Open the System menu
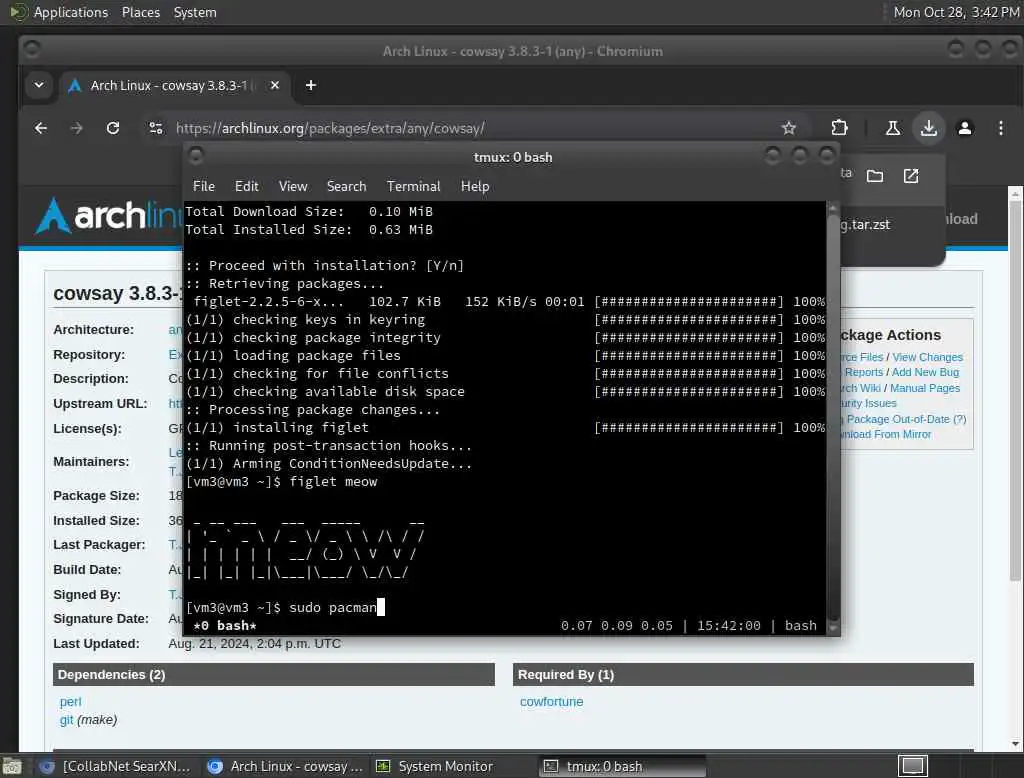The width and height of the screenshot is (1024, 778). 195,12
